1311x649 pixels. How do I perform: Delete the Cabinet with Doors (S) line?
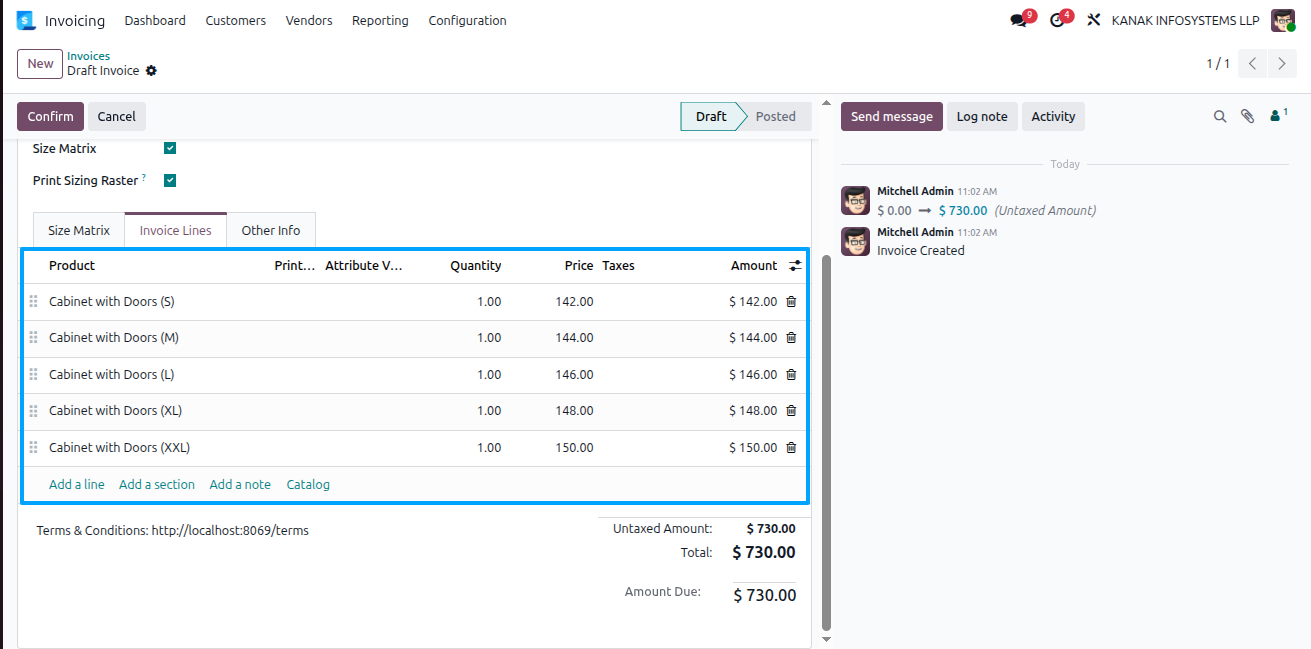click(x=791, y=301)
